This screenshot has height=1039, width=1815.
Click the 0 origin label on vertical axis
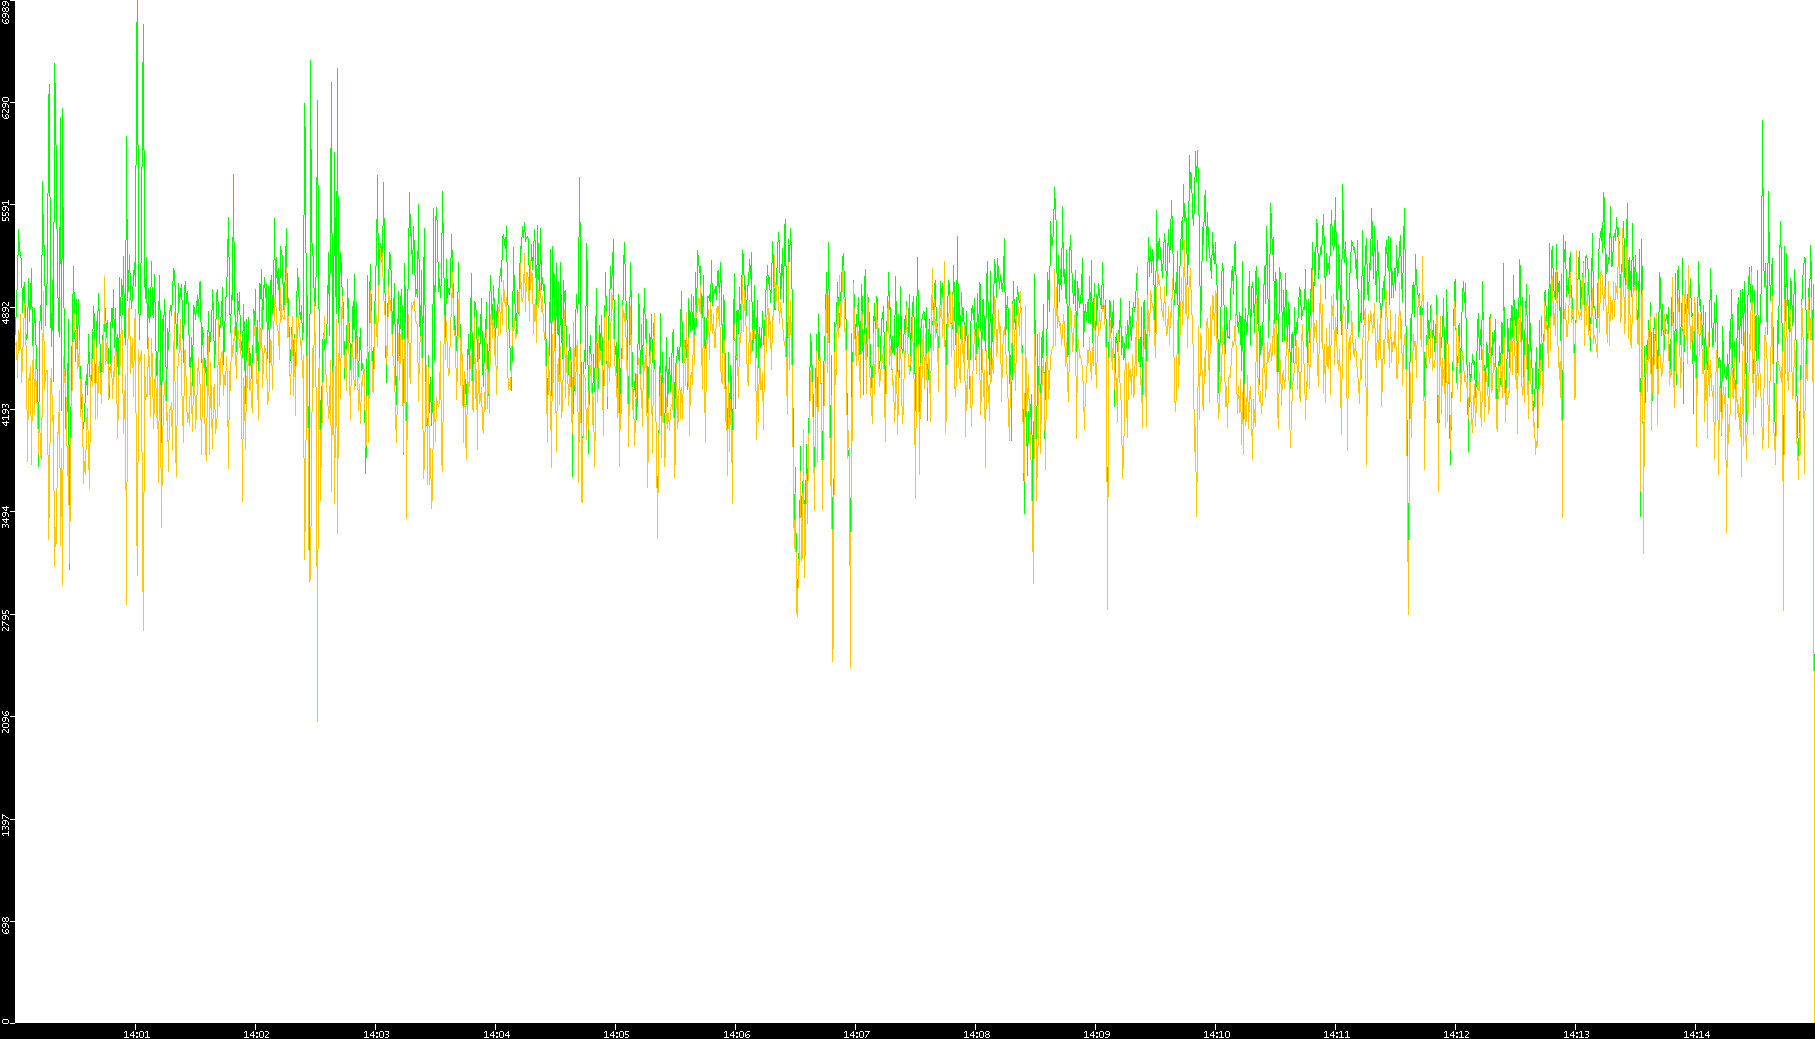coord(6,1020)
